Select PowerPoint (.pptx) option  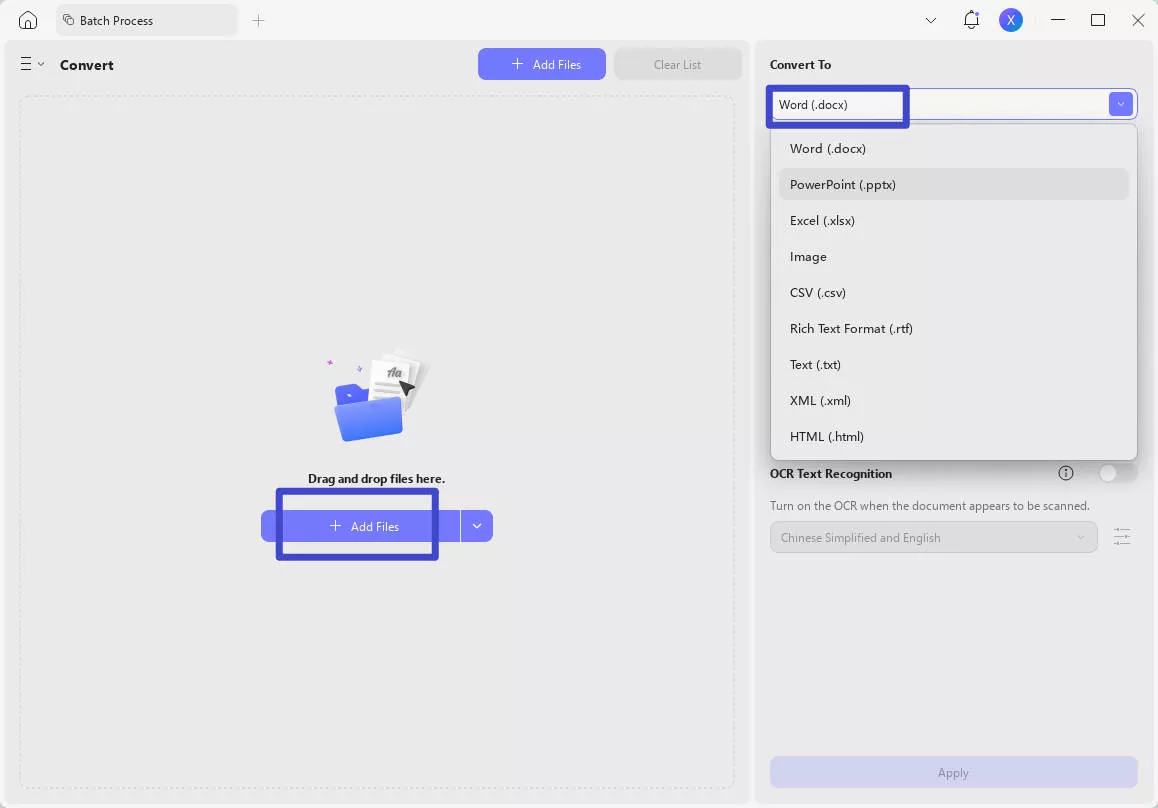[x=843, y=184]
